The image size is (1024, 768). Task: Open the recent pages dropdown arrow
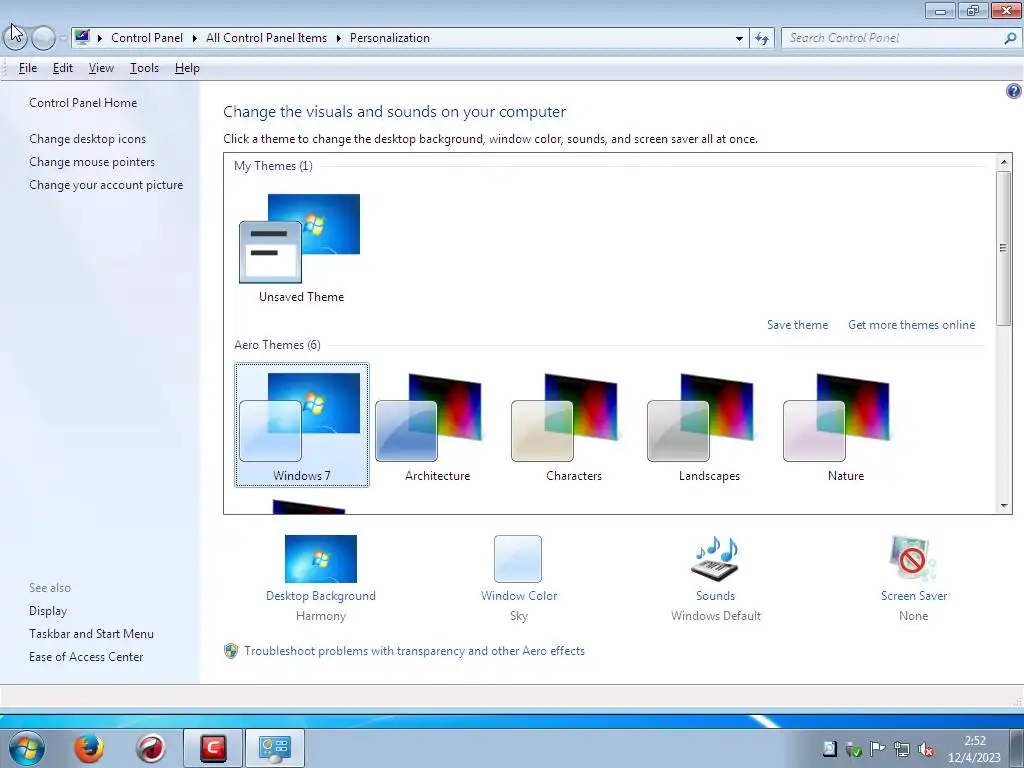coord(63,38)
